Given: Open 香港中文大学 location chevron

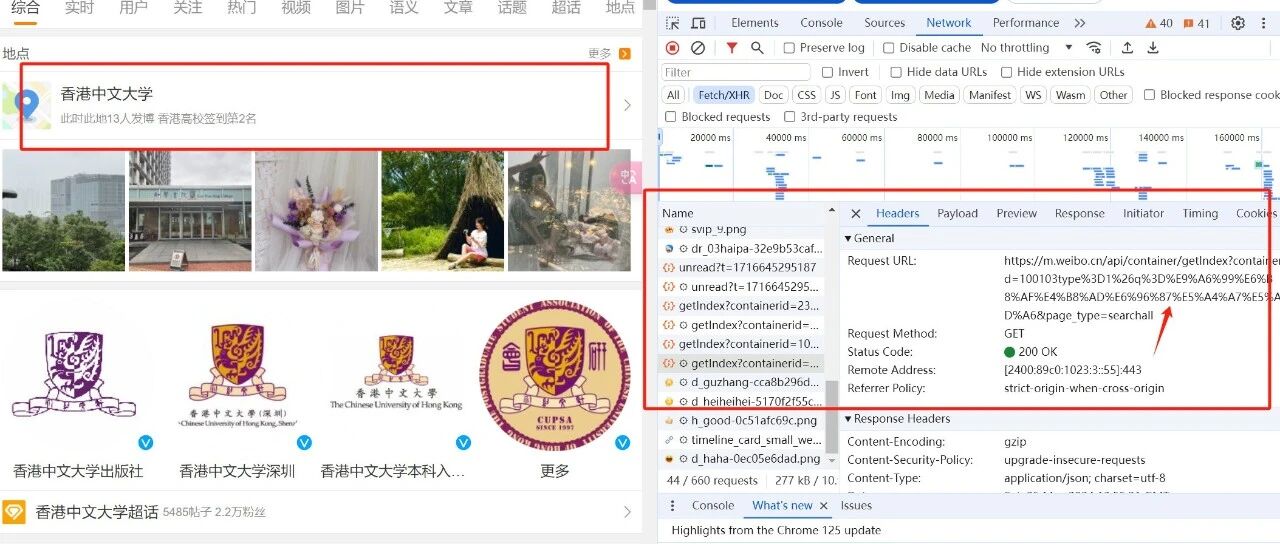Looking at the screenshot, I should pyautogui.click(x=627, y=105).
